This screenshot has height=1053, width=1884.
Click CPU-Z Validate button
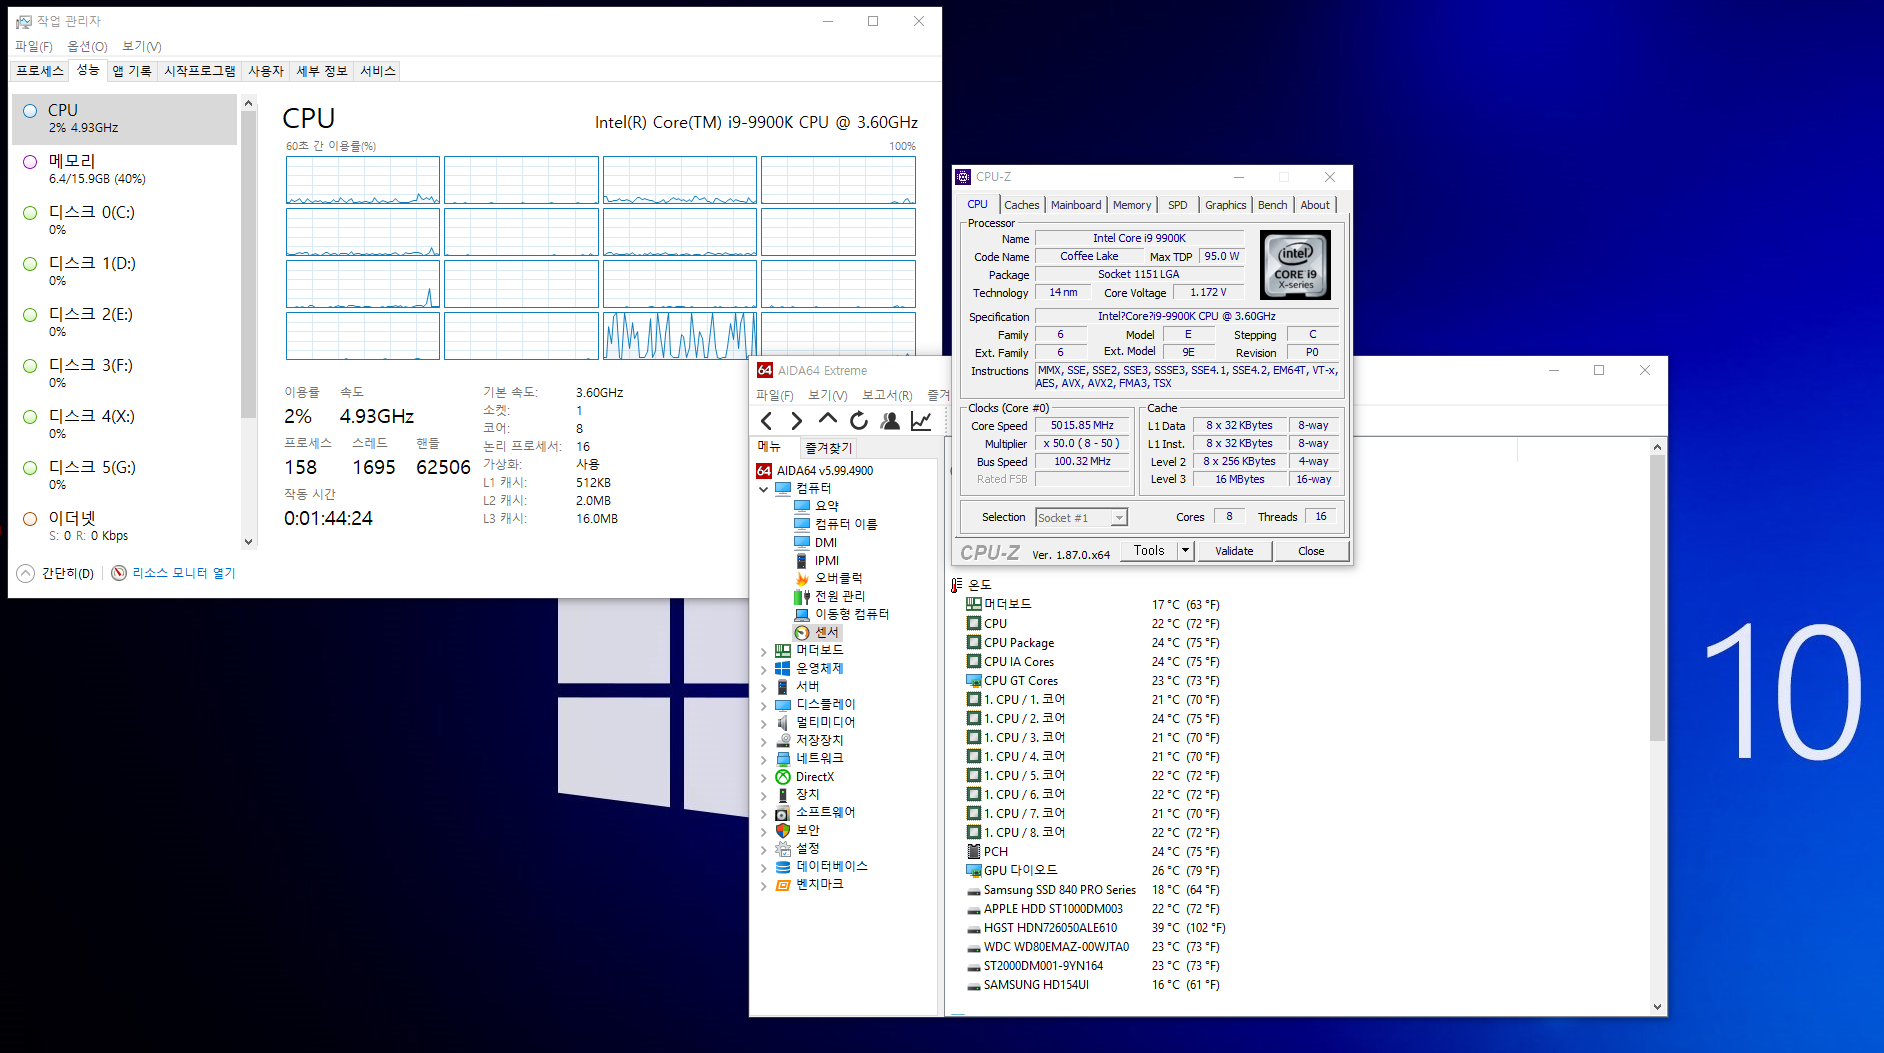click(x=1234, y=551)
